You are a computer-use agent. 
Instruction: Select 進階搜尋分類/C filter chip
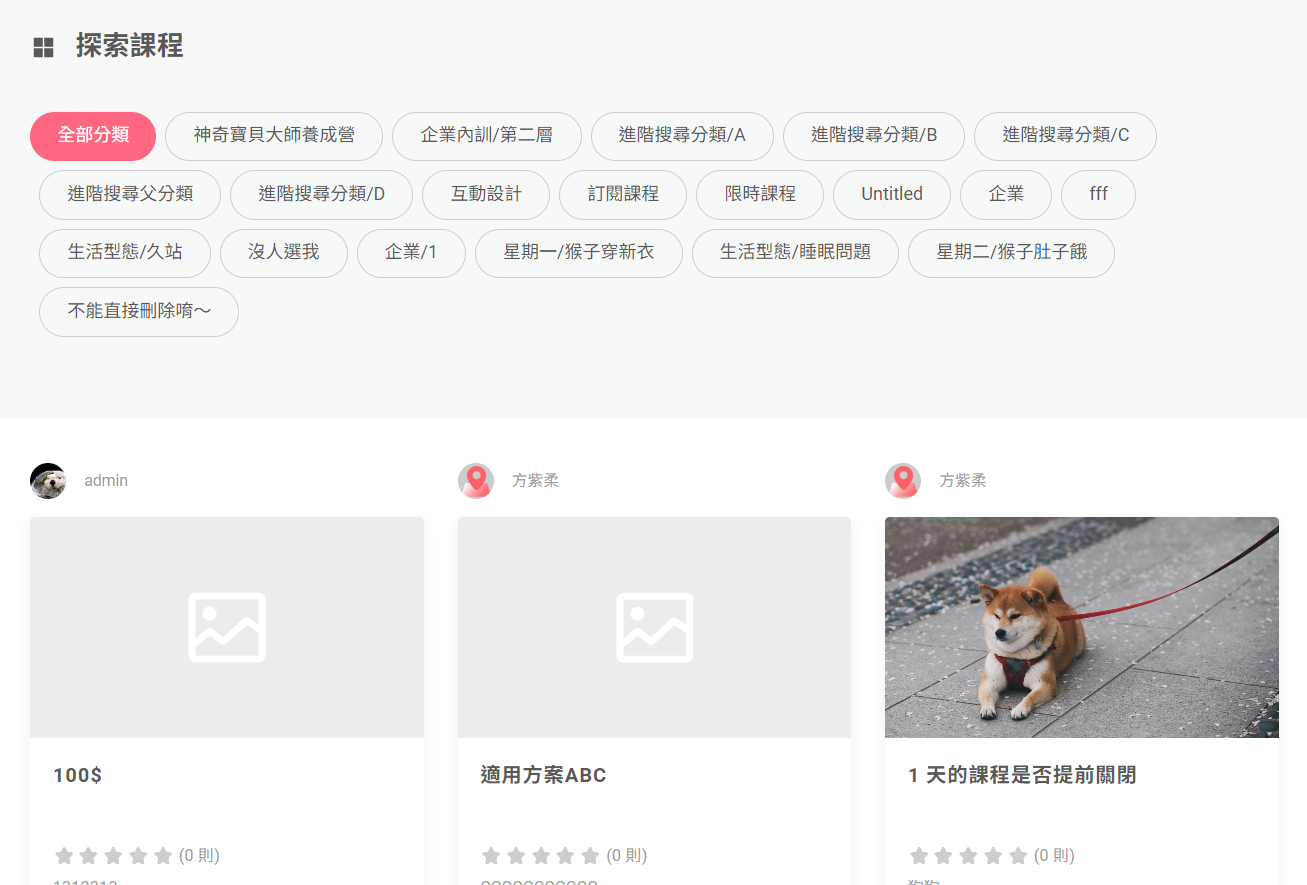(x=1066, y=136)
